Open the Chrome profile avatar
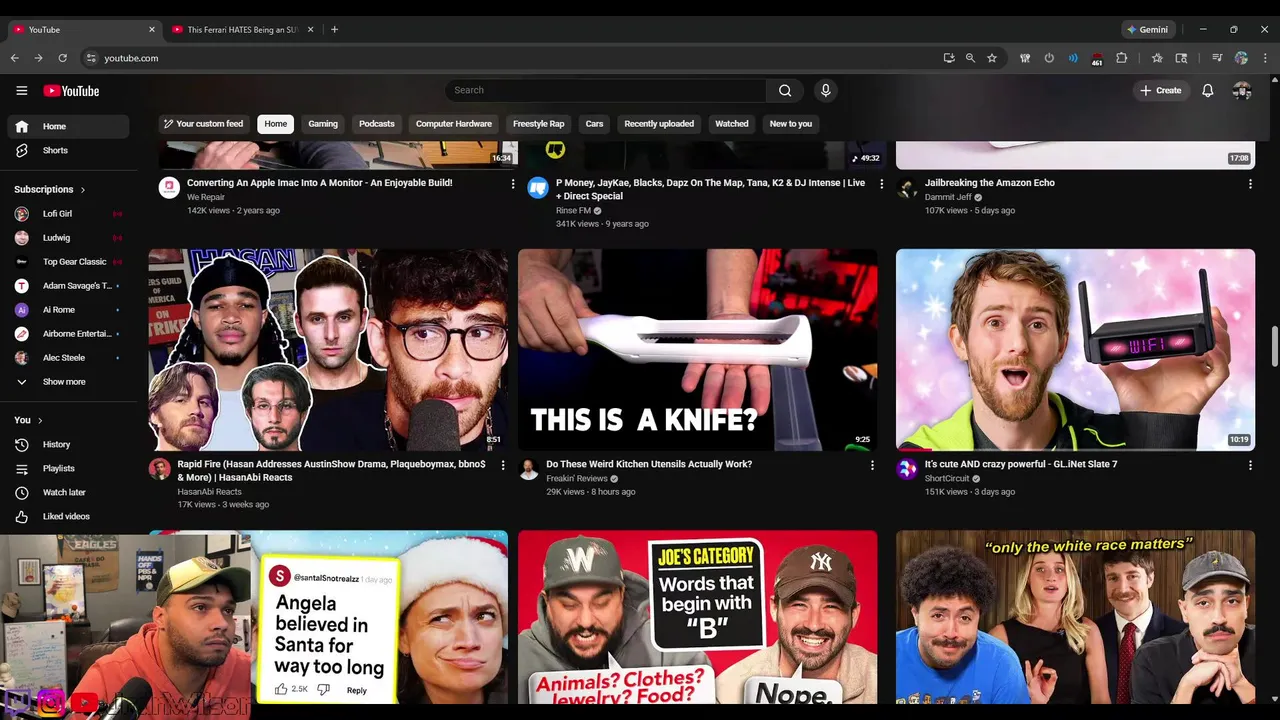This screenshot has width=1280, height=720. tap(1241, 58)
